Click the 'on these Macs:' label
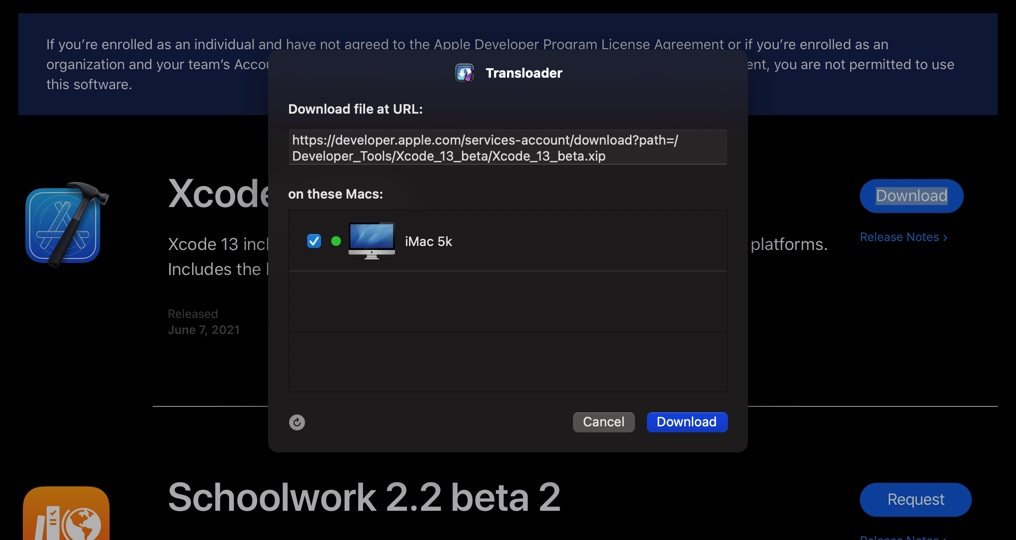Viewport: 1016px width, 540px height. tap(336, 194)
